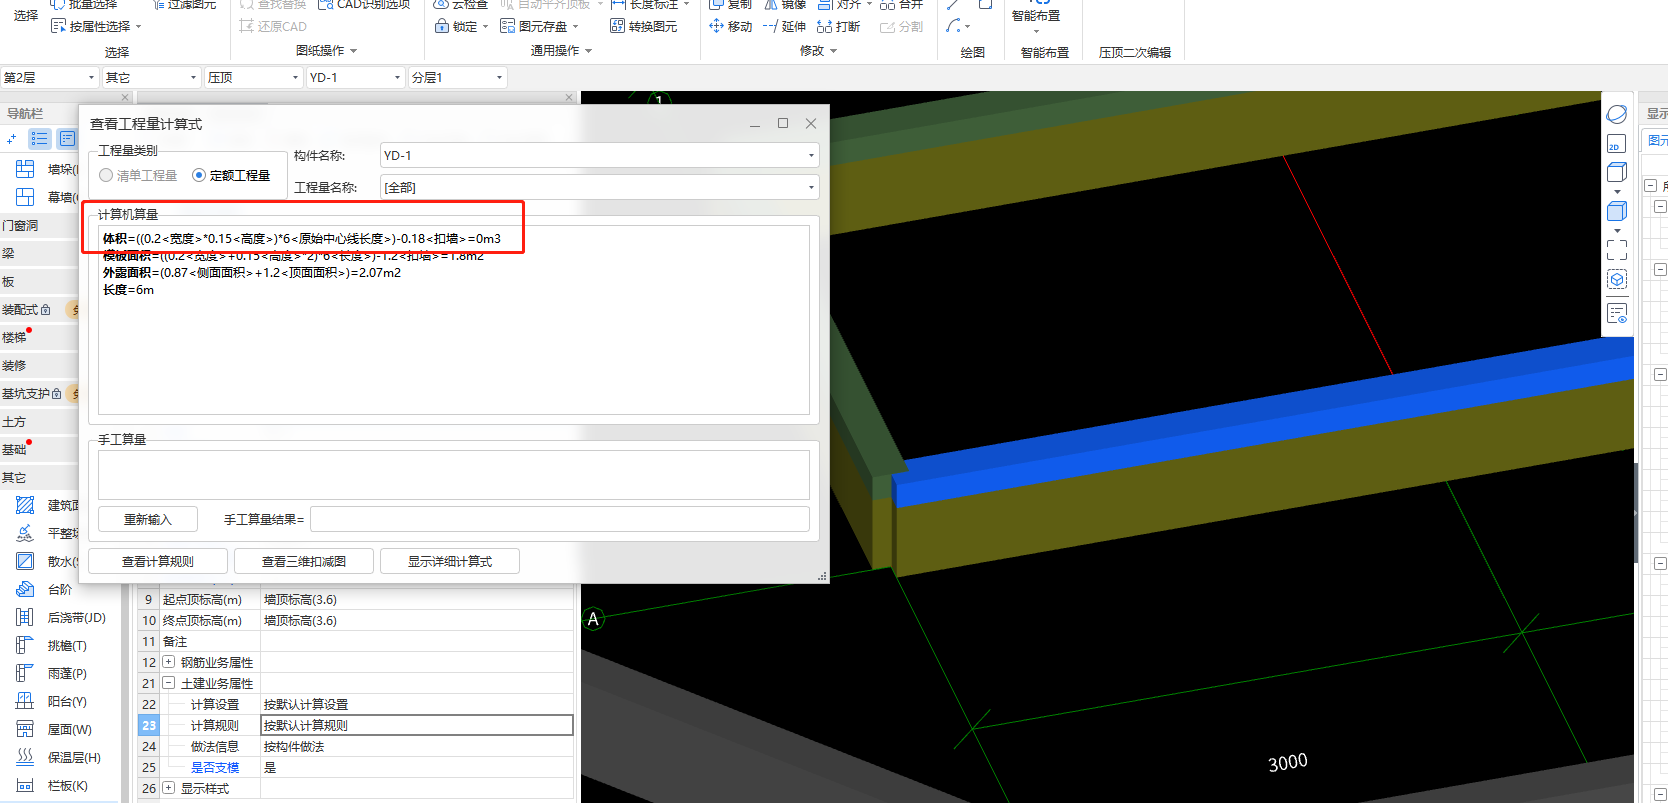Viewport: 1668px width, 803px height.
Task: Click the wireframe cube view icon
Action: (x=1617, y=173)
